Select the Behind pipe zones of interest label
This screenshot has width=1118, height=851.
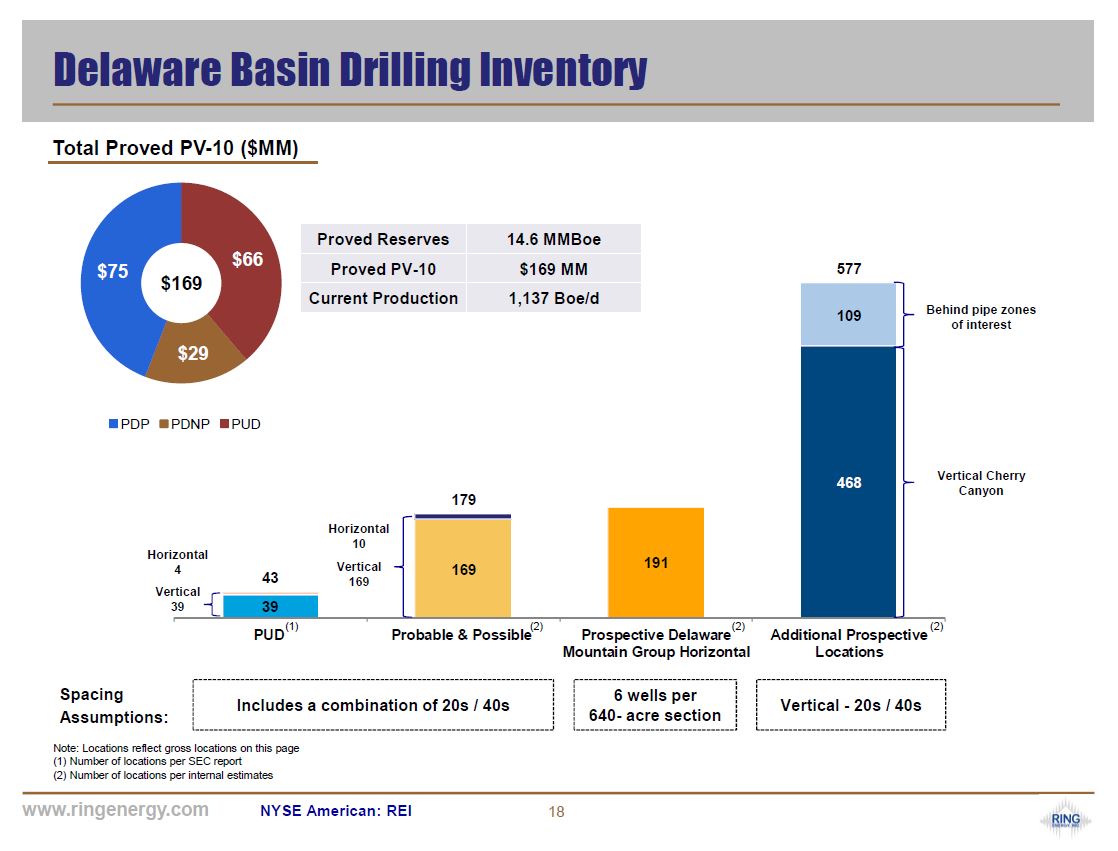point(981,317)
